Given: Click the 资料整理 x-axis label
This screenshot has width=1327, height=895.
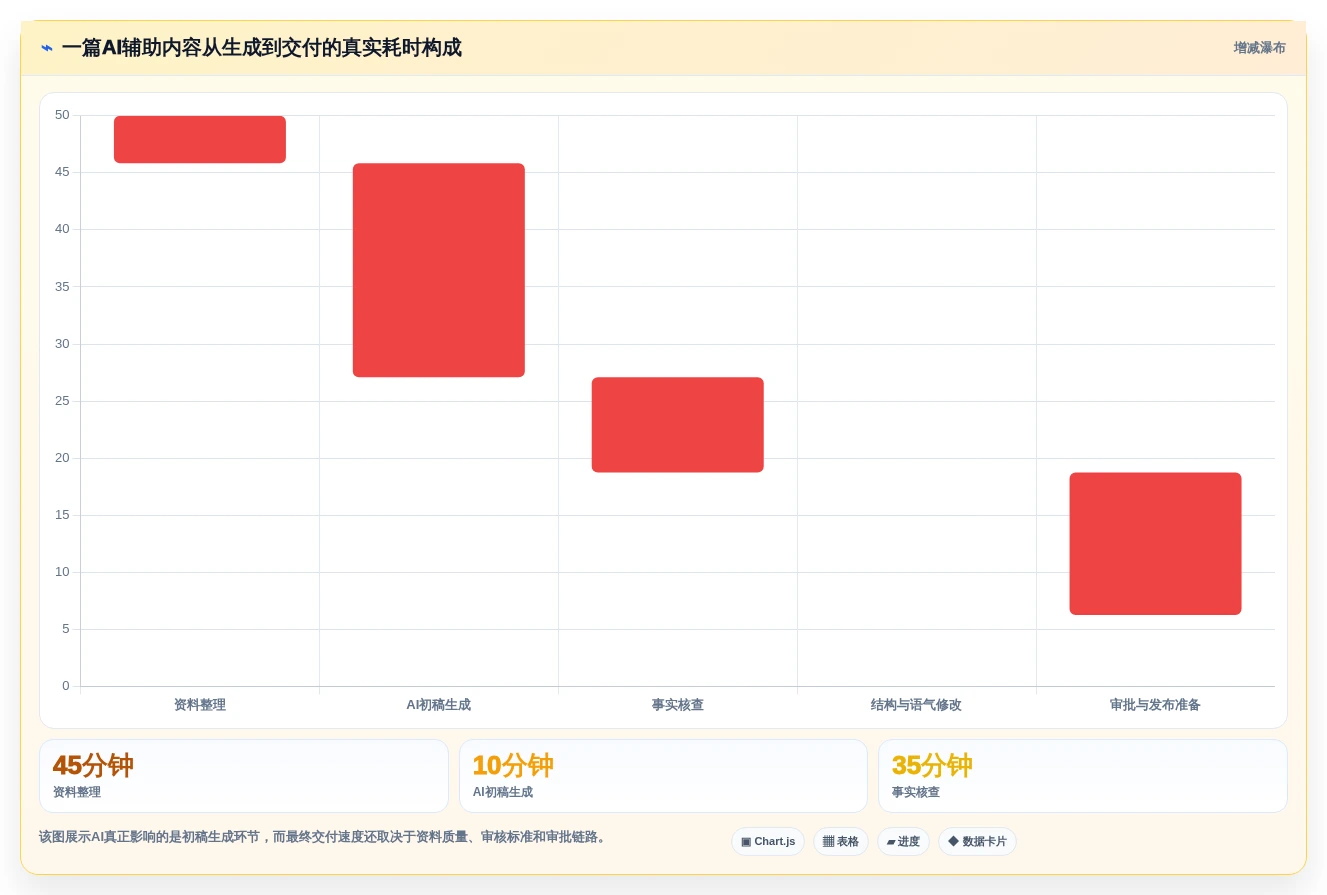Looking at the screenshot, I should (x=200, y=705).
